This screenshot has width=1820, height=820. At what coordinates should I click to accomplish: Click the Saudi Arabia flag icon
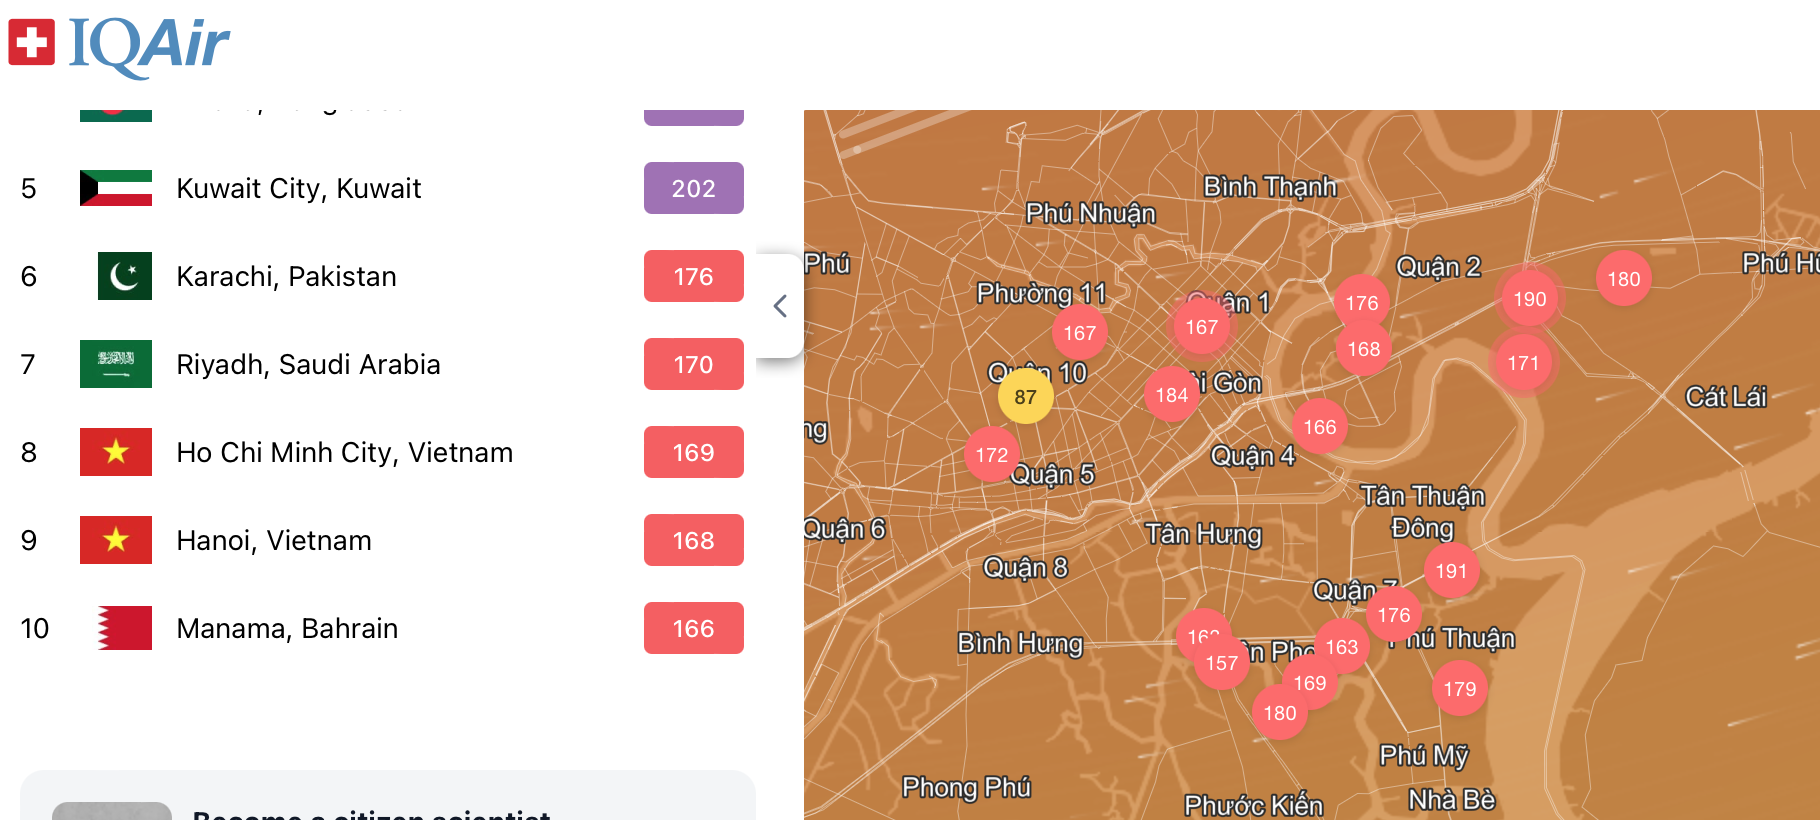click(x=116, y=364)
